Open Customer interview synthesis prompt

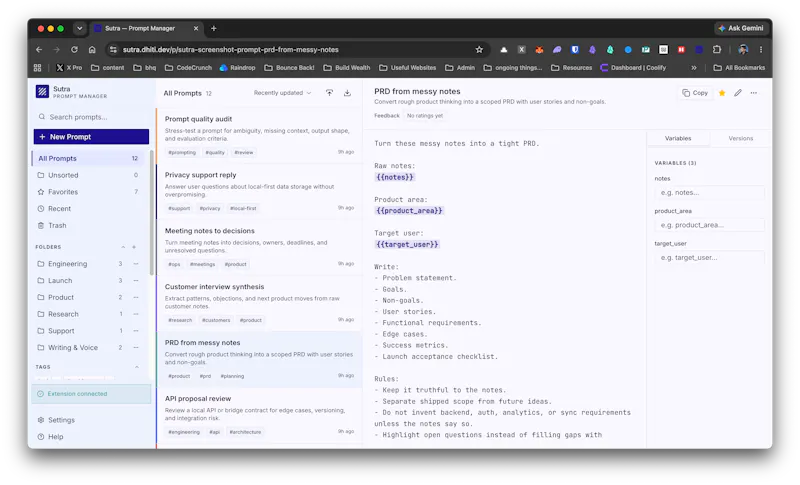tap(259, 303)
